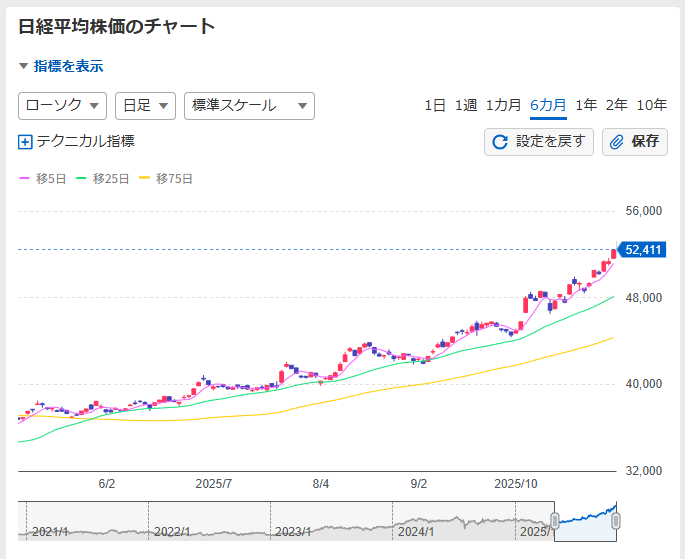Click the reload icon in 設定を戻す

(501, 142)
